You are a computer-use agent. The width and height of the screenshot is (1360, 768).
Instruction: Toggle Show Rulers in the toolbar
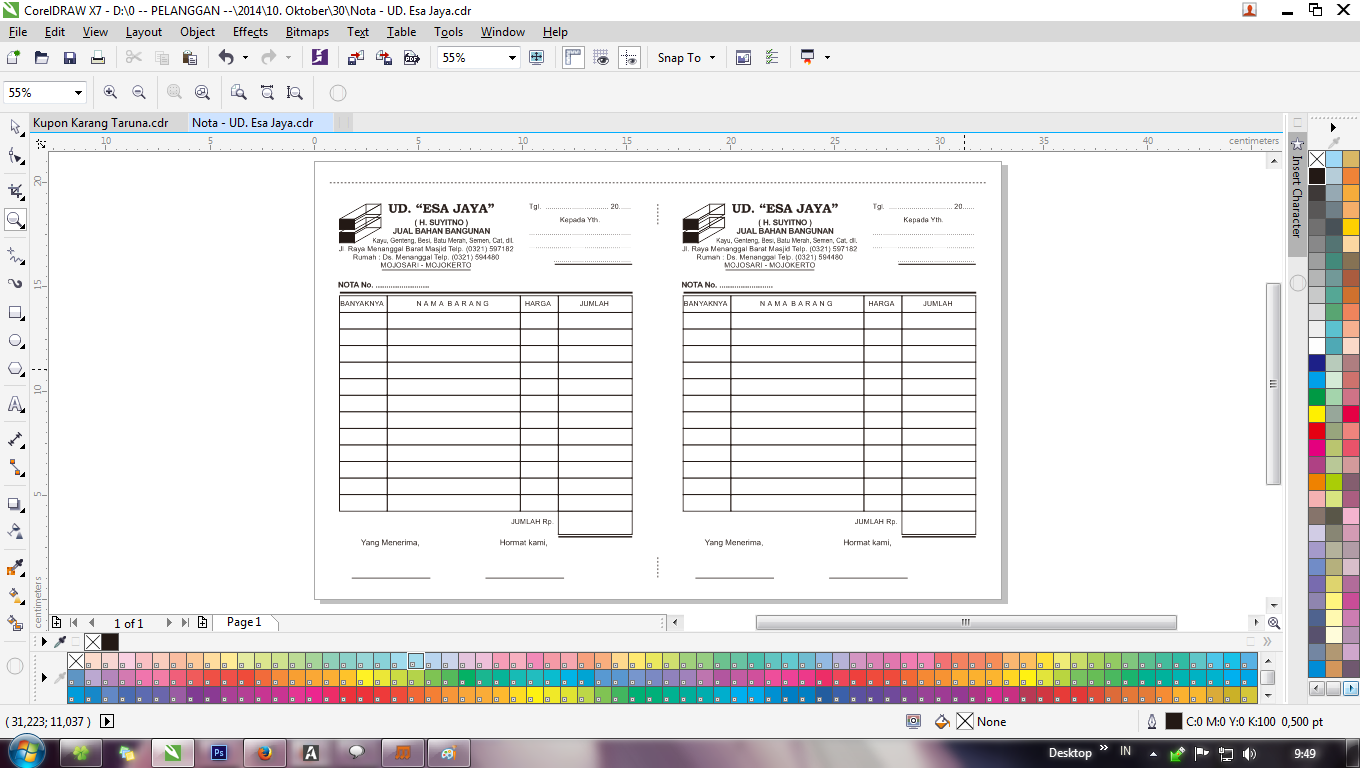click(573, 58)
